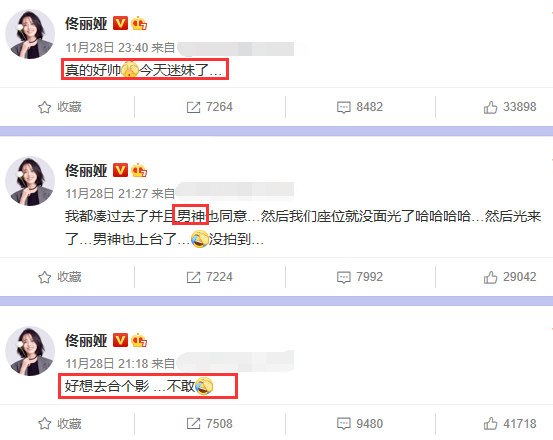This screenshot has height=440, width=553.
Task: Click username 佟丽娅 on the 21:18 post
Action: pos(86,341)
